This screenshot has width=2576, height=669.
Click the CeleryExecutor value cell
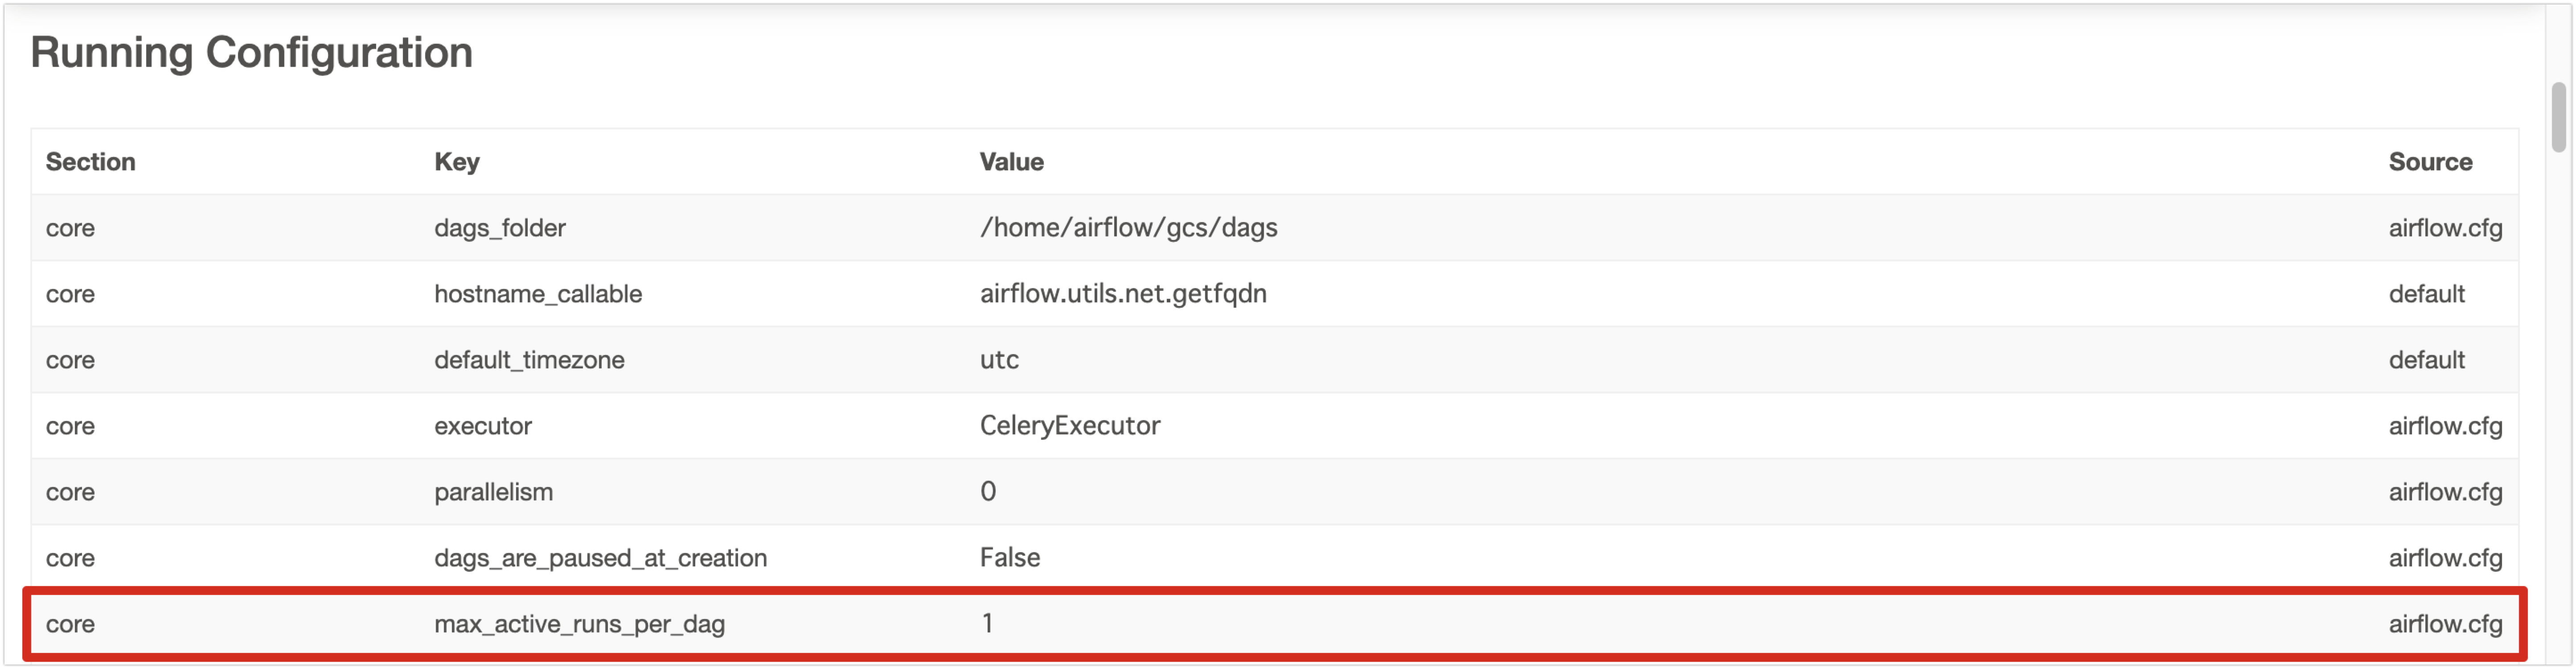(x=1070, y=426)
